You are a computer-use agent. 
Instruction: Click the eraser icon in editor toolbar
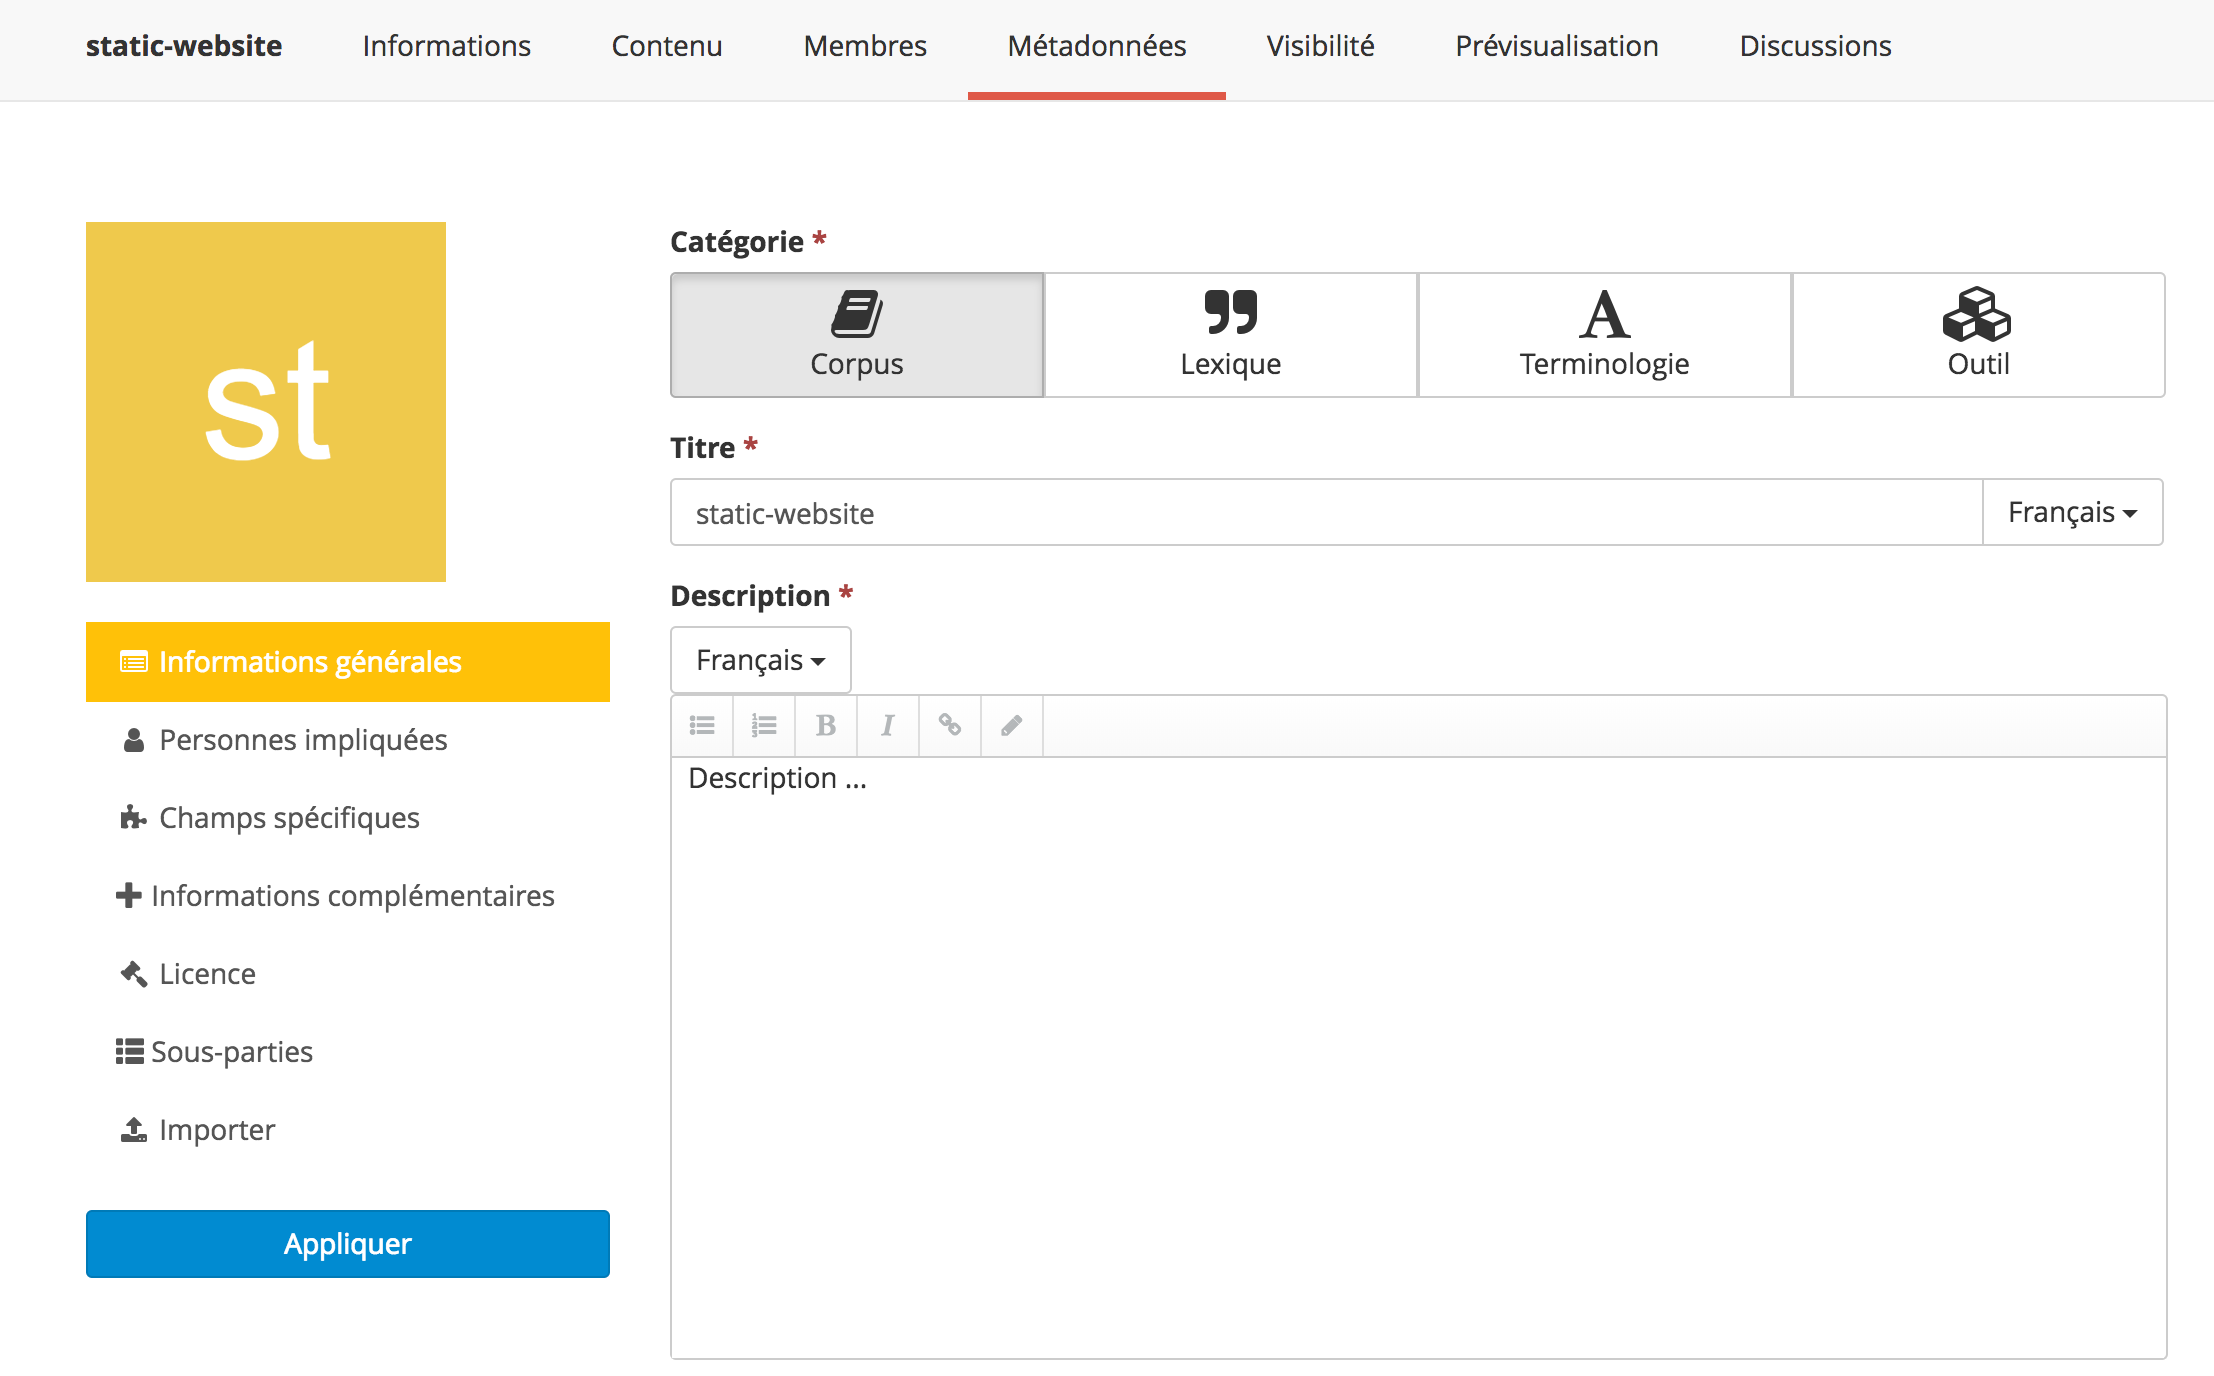pyautogui.click(x=1012, y=725)
